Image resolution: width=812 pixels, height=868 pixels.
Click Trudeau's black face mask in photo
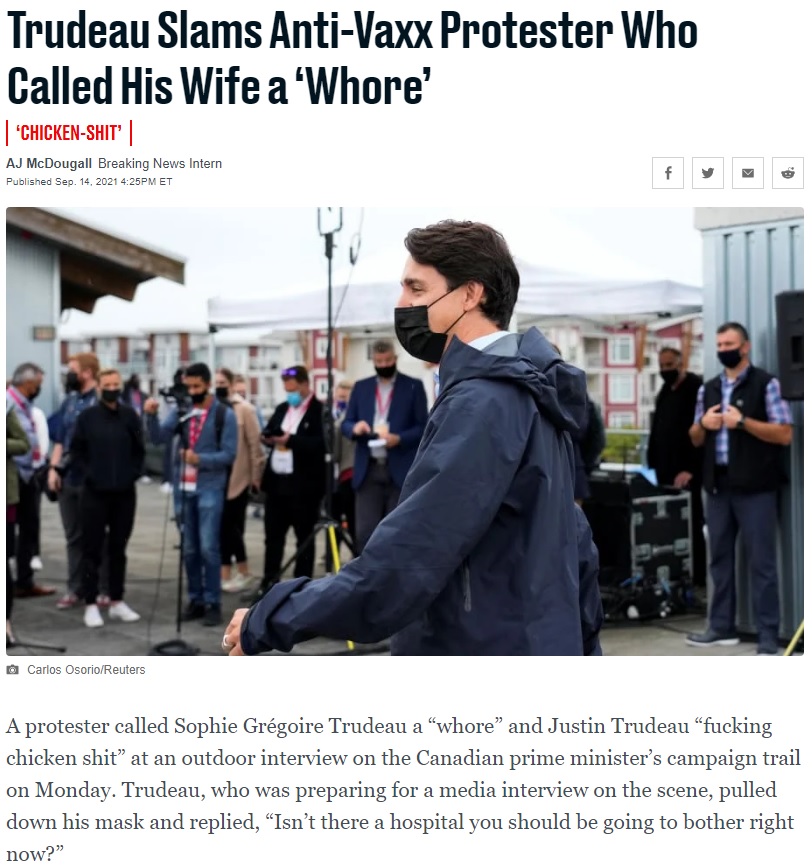(426, 327)
